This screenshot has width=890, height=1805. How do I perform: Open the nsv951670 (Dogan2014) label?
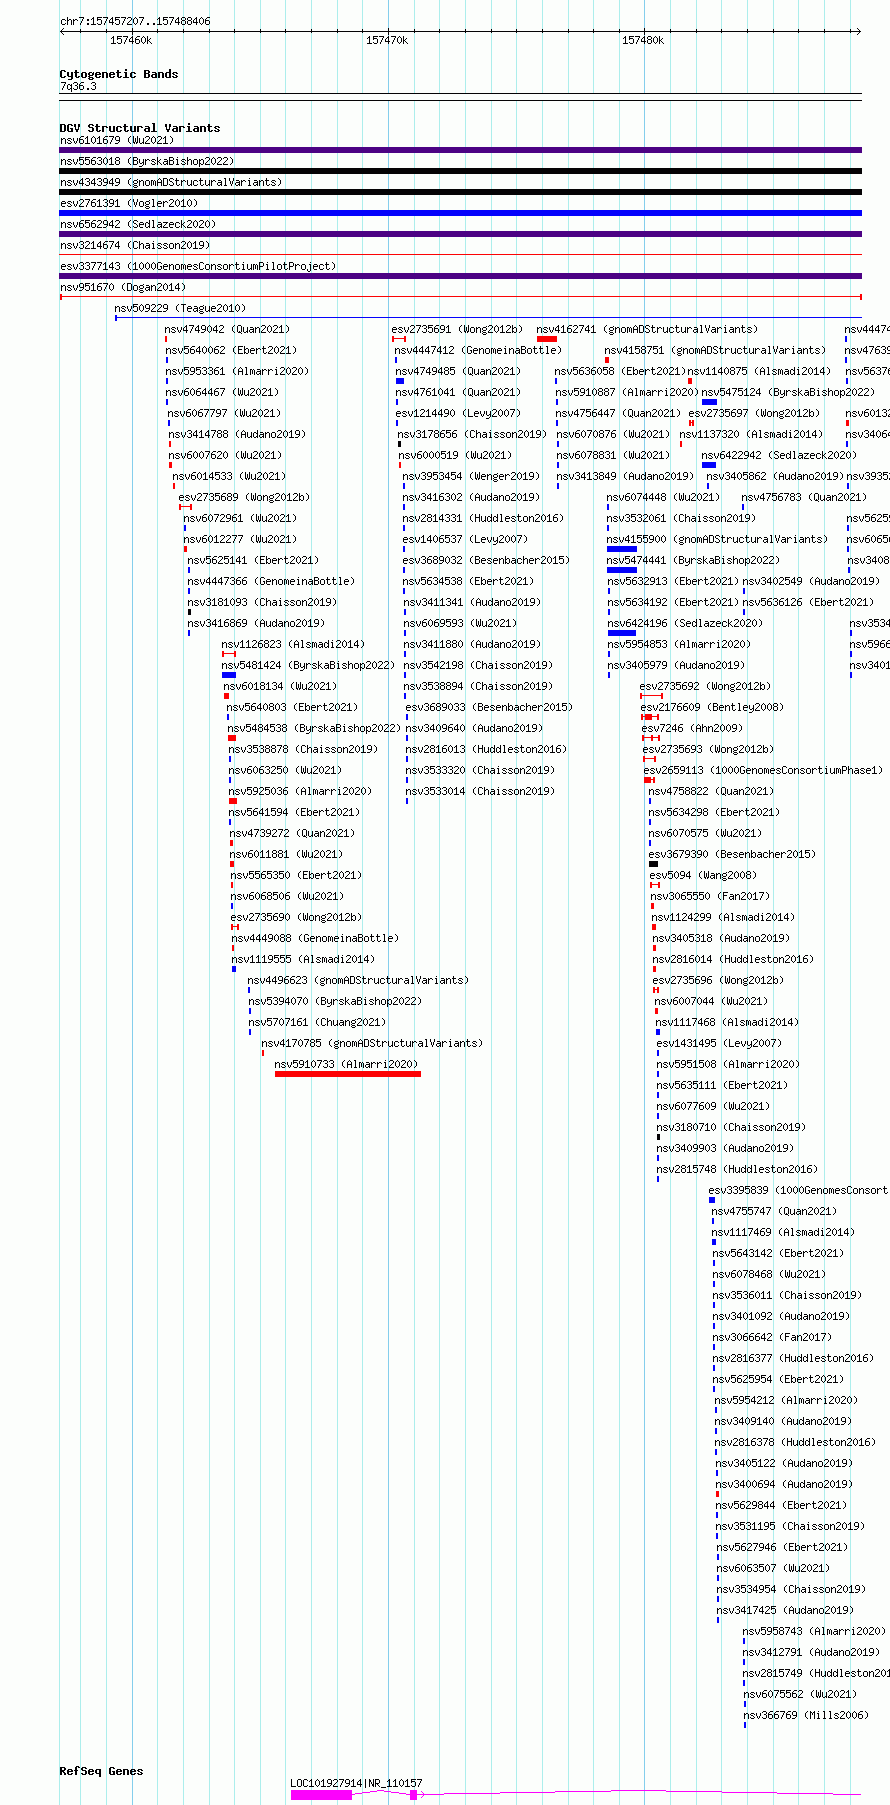[x=123, y=287]
